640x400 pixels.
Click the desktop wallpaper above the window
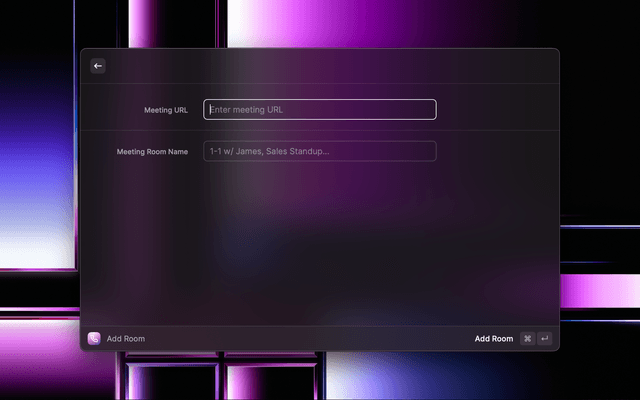point(320,22)
